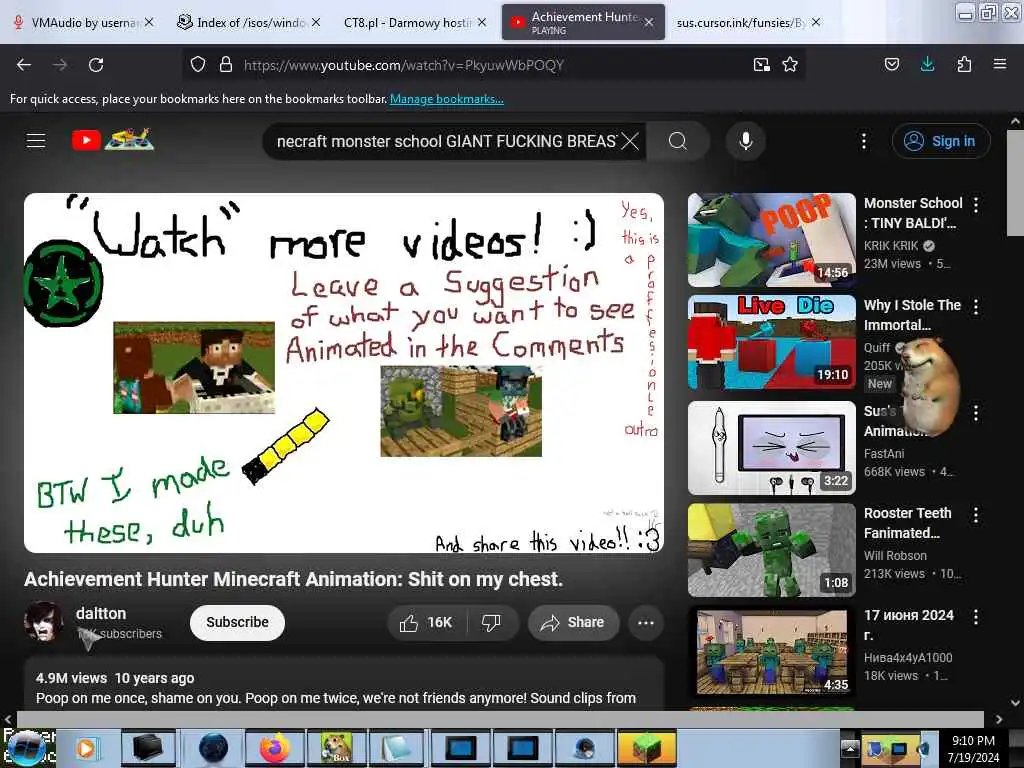The image size is (1024, 768).
Task: Open the Minecraft grass block taskbar icon
Action: [x=647, y=748]
